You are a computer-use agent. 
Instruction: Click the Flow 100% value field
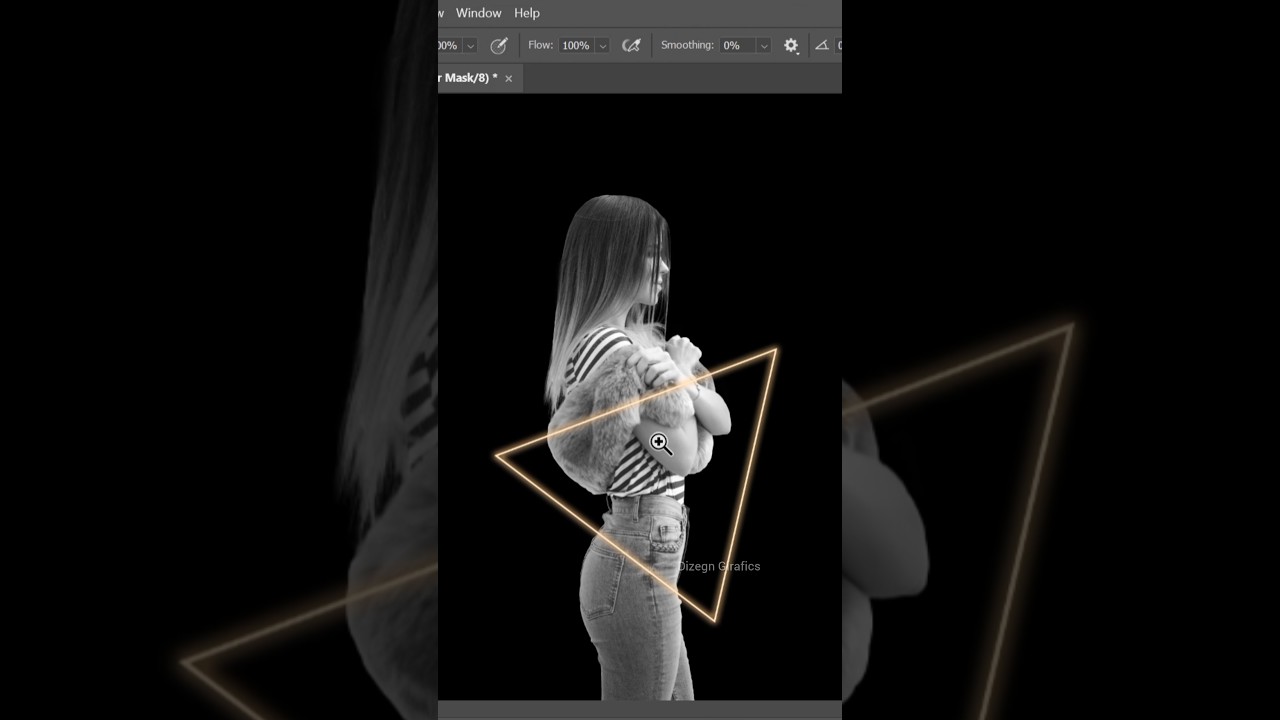[577, 46]
